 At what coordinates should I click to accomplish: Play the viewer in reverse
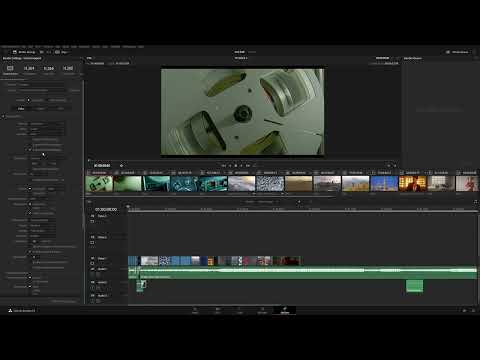point(230,166)
